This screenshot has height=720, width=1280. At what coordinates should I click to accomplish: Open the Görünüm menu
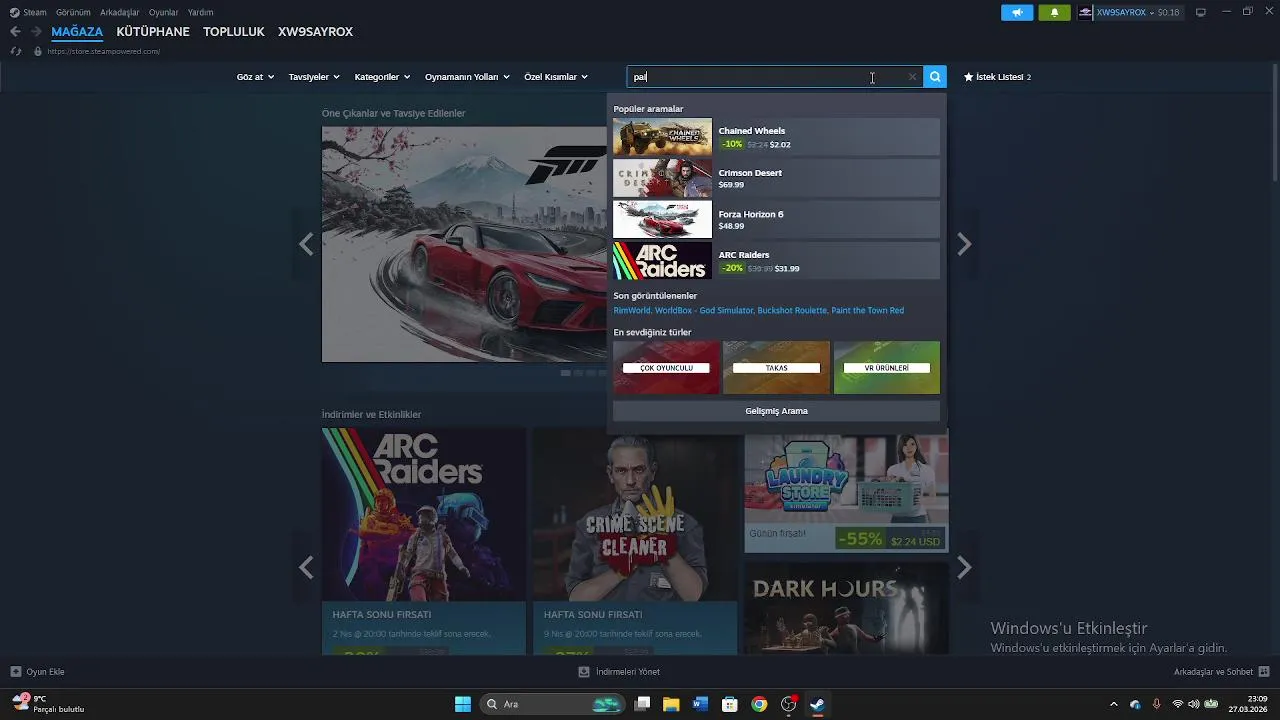pos(73,13)
